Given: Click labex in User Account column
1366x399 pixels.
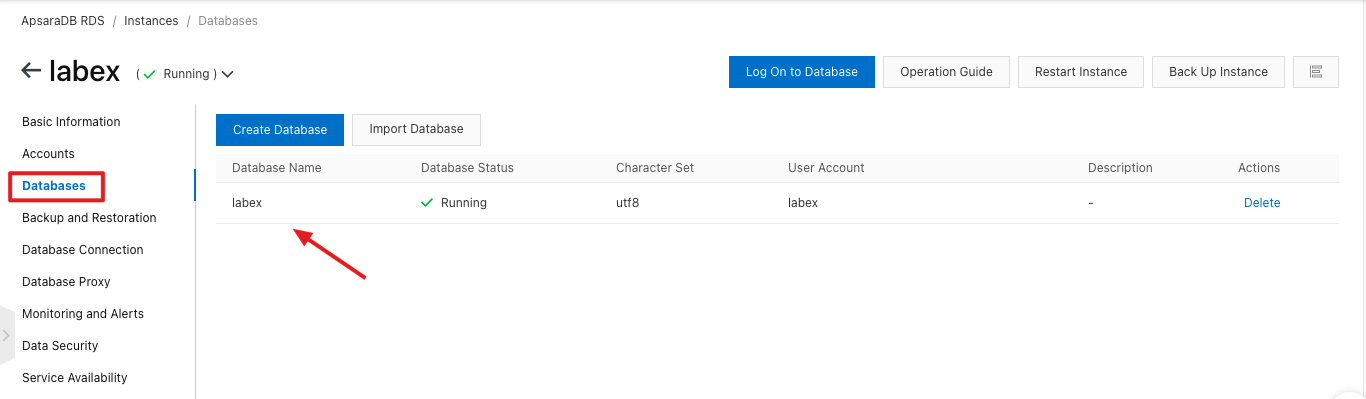Looking at the screenshot, I should [803, 203].
